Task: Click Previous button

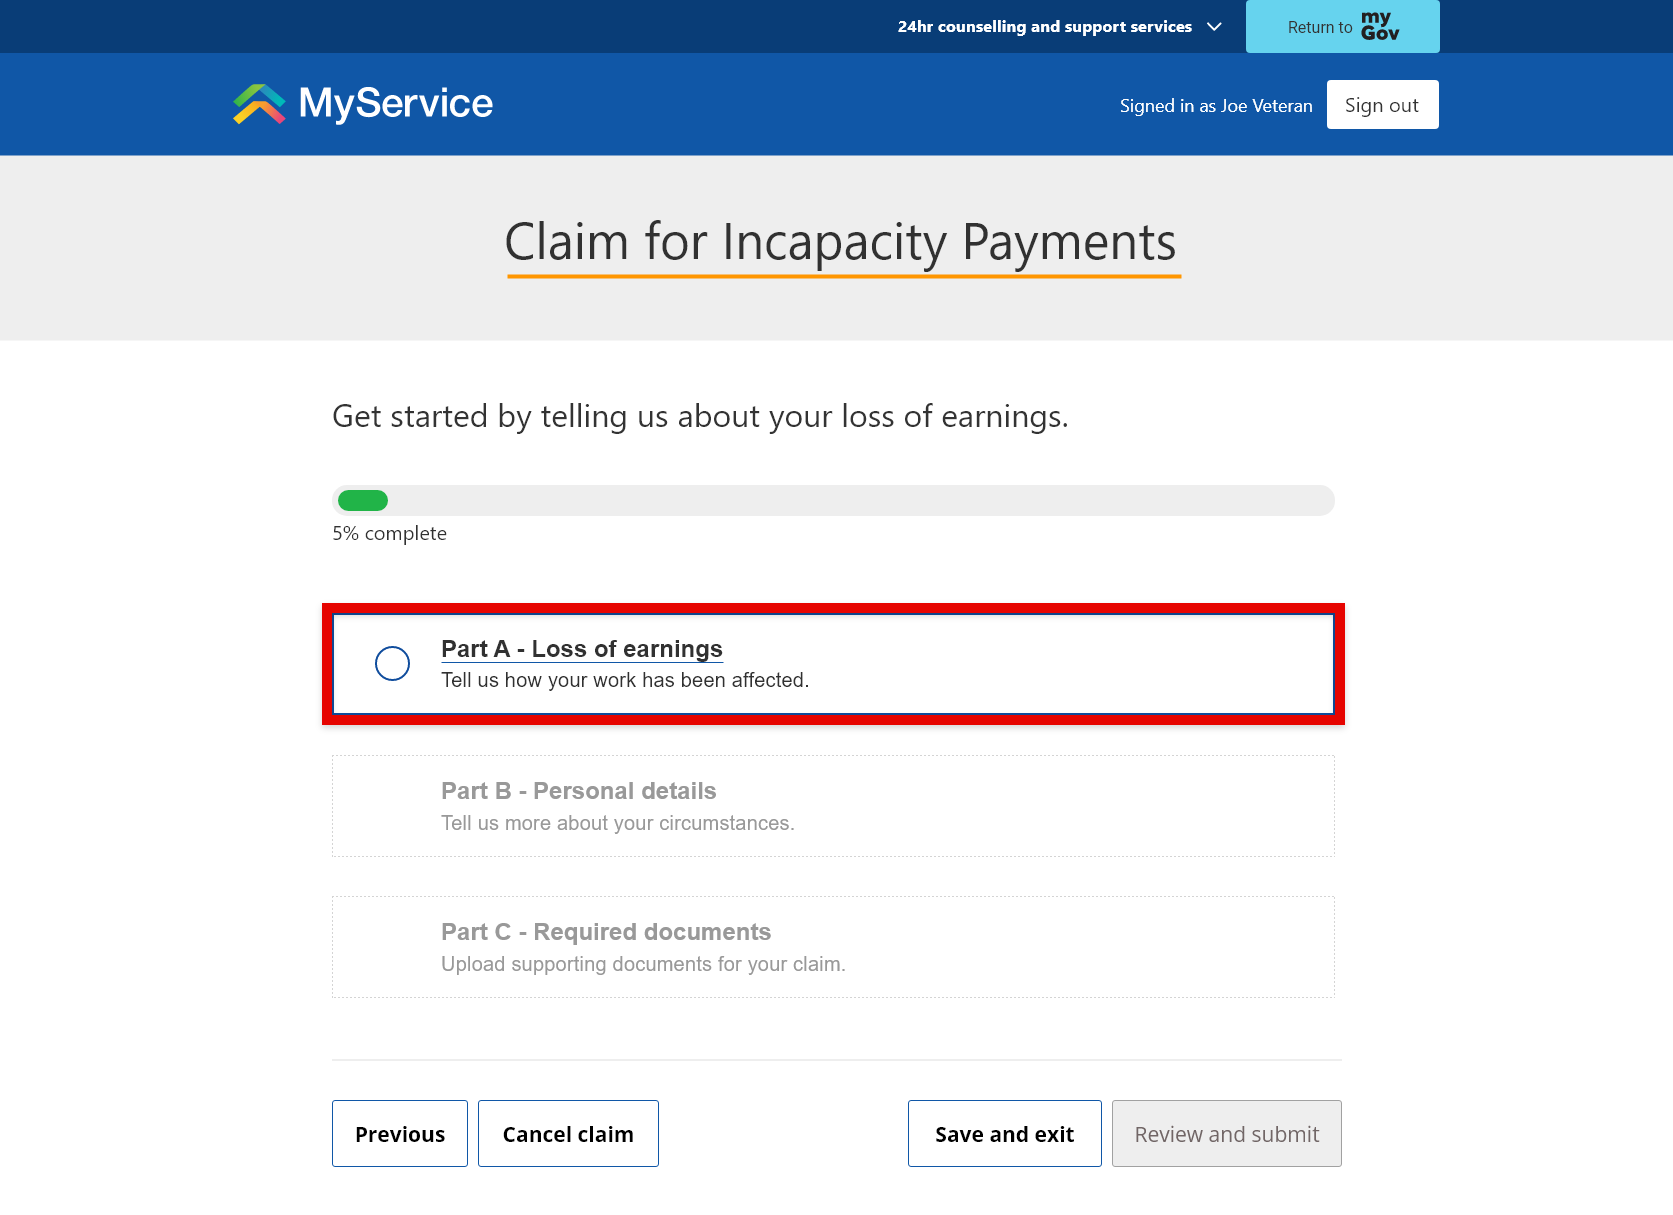Action: coord(400,1134)
